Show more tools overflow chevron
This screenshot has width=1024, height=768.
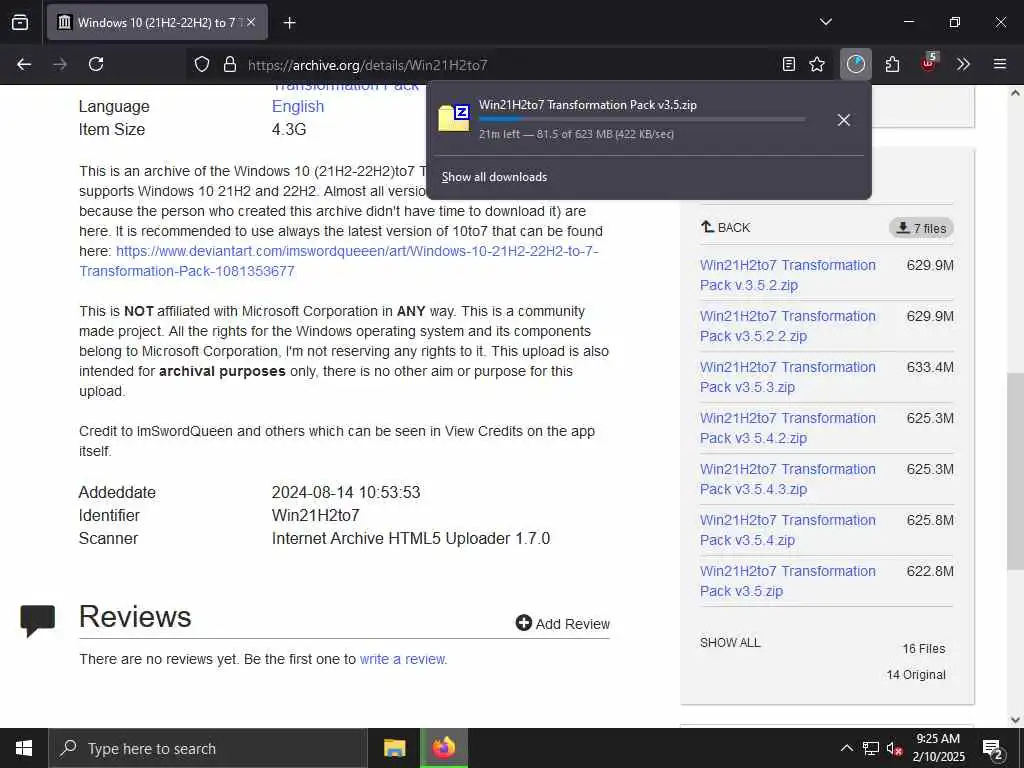[963, 64]
